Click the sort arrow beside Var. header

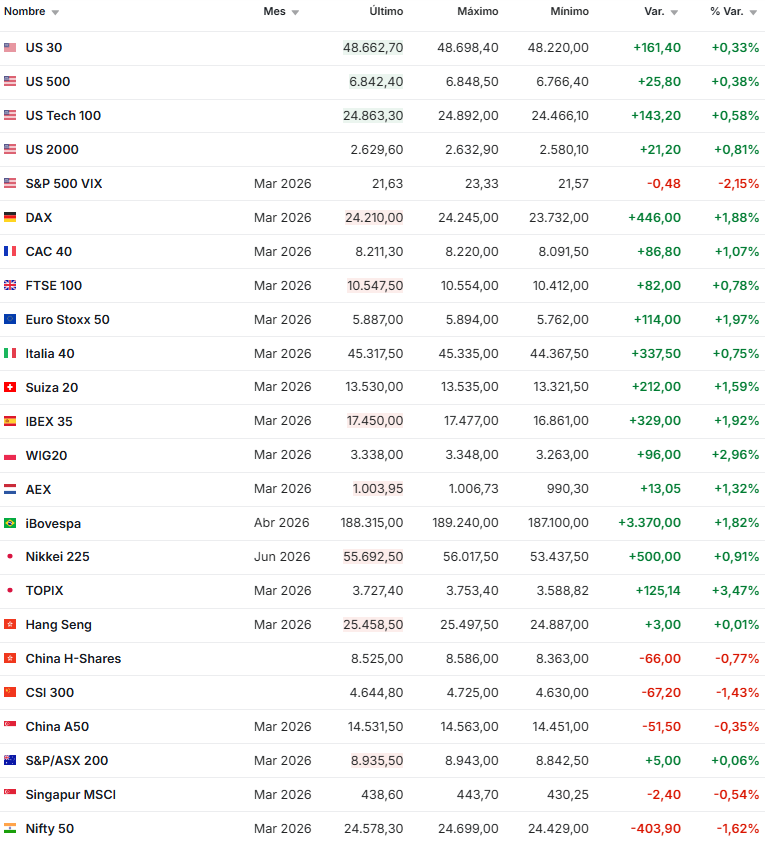tap(674, 13)
